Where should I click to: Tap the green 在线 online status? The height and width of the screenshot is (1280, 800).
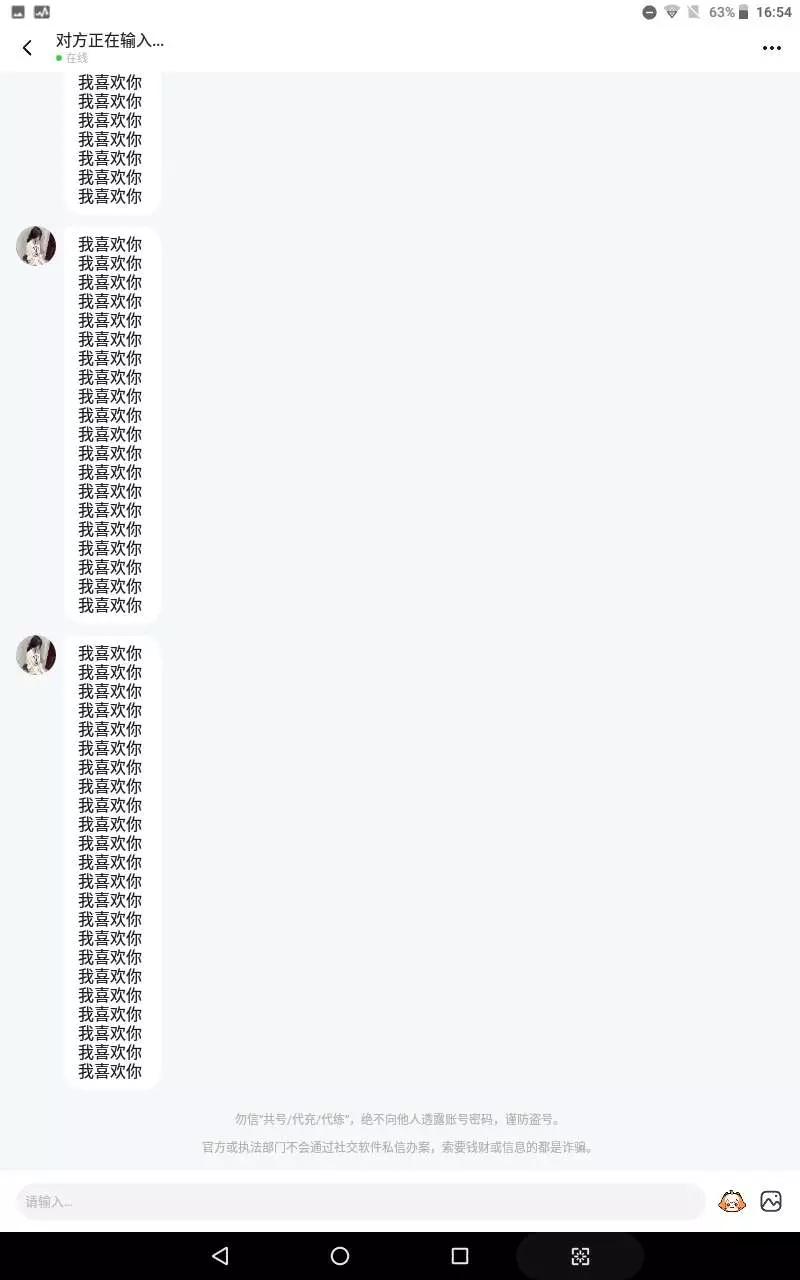tap(72, 58)
